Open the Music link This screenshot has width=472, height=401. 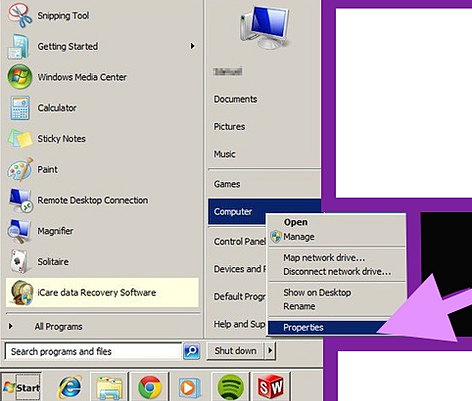[224, 154]
